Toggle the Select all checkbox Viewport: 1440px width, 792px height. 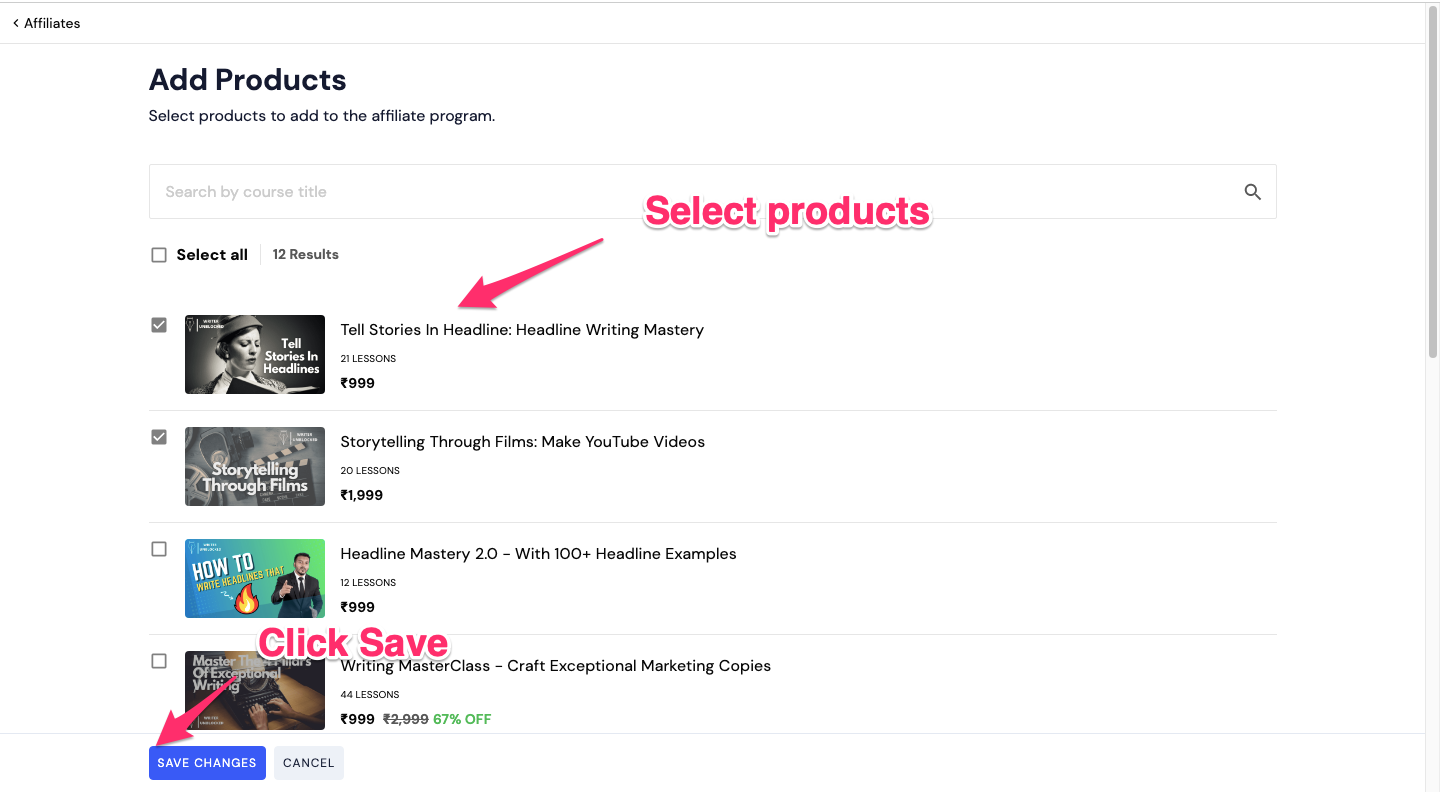159,255
